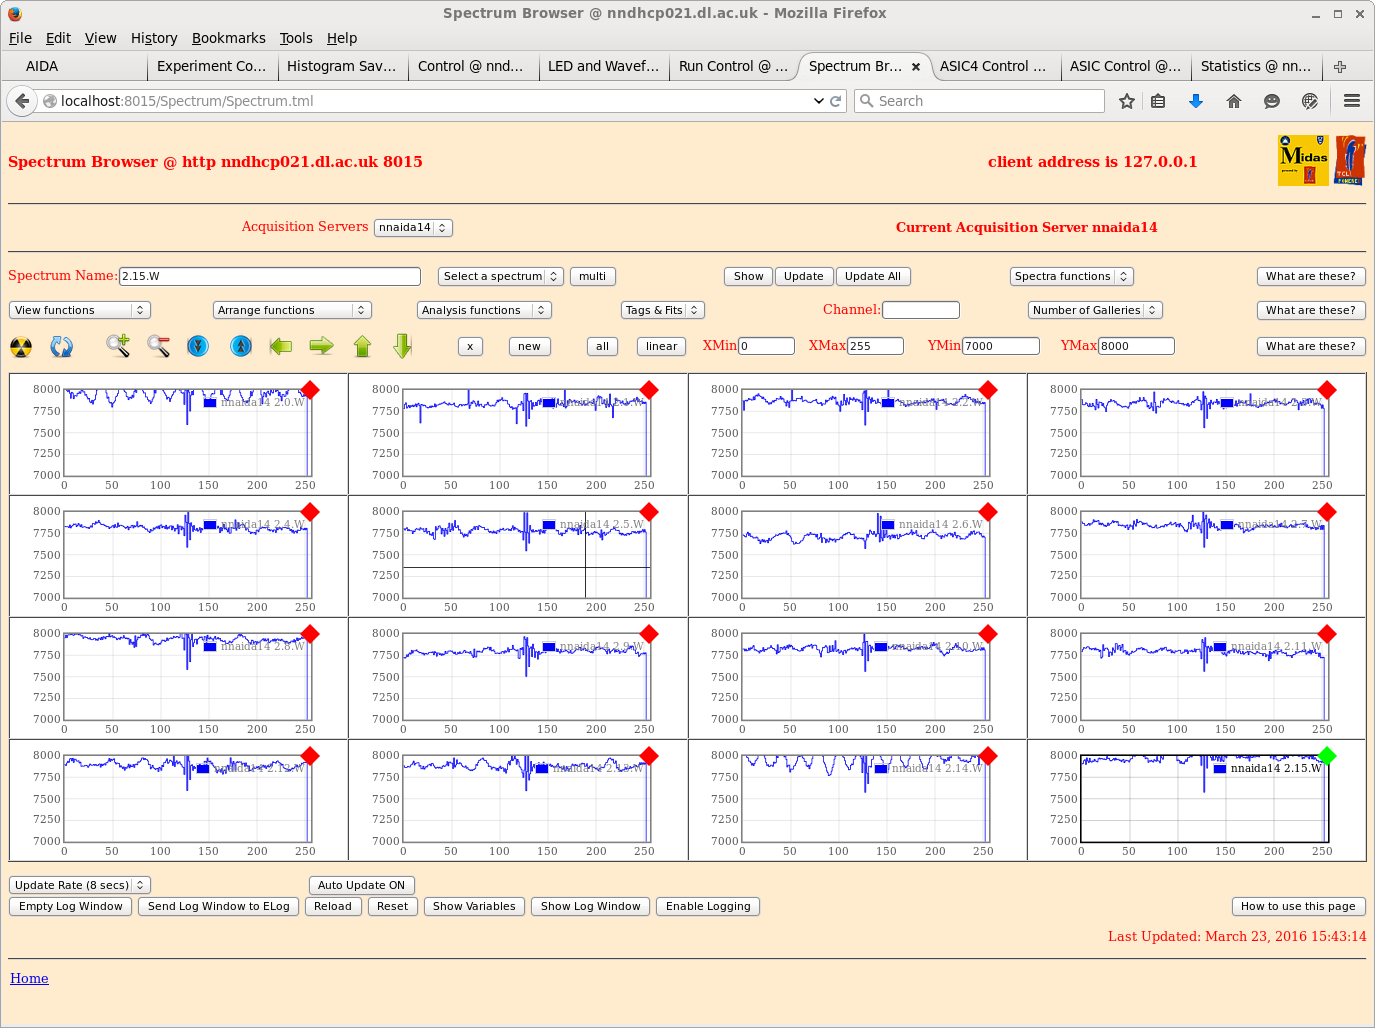Toggle red diamond on nnaida14 2.14.W spectrum
Viewport: 1375px width, 1028px height.
click(988, 756)
